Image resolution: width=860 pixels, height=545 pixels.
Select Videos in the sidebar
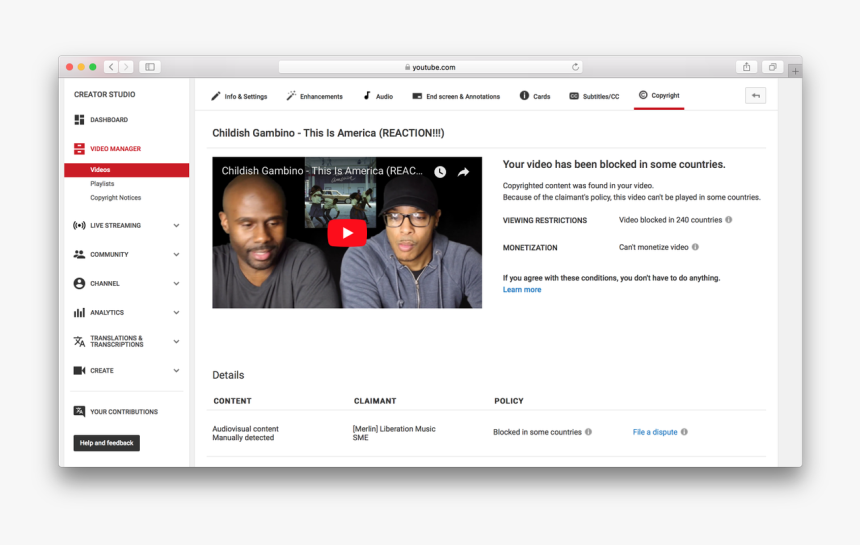[127, 170]
